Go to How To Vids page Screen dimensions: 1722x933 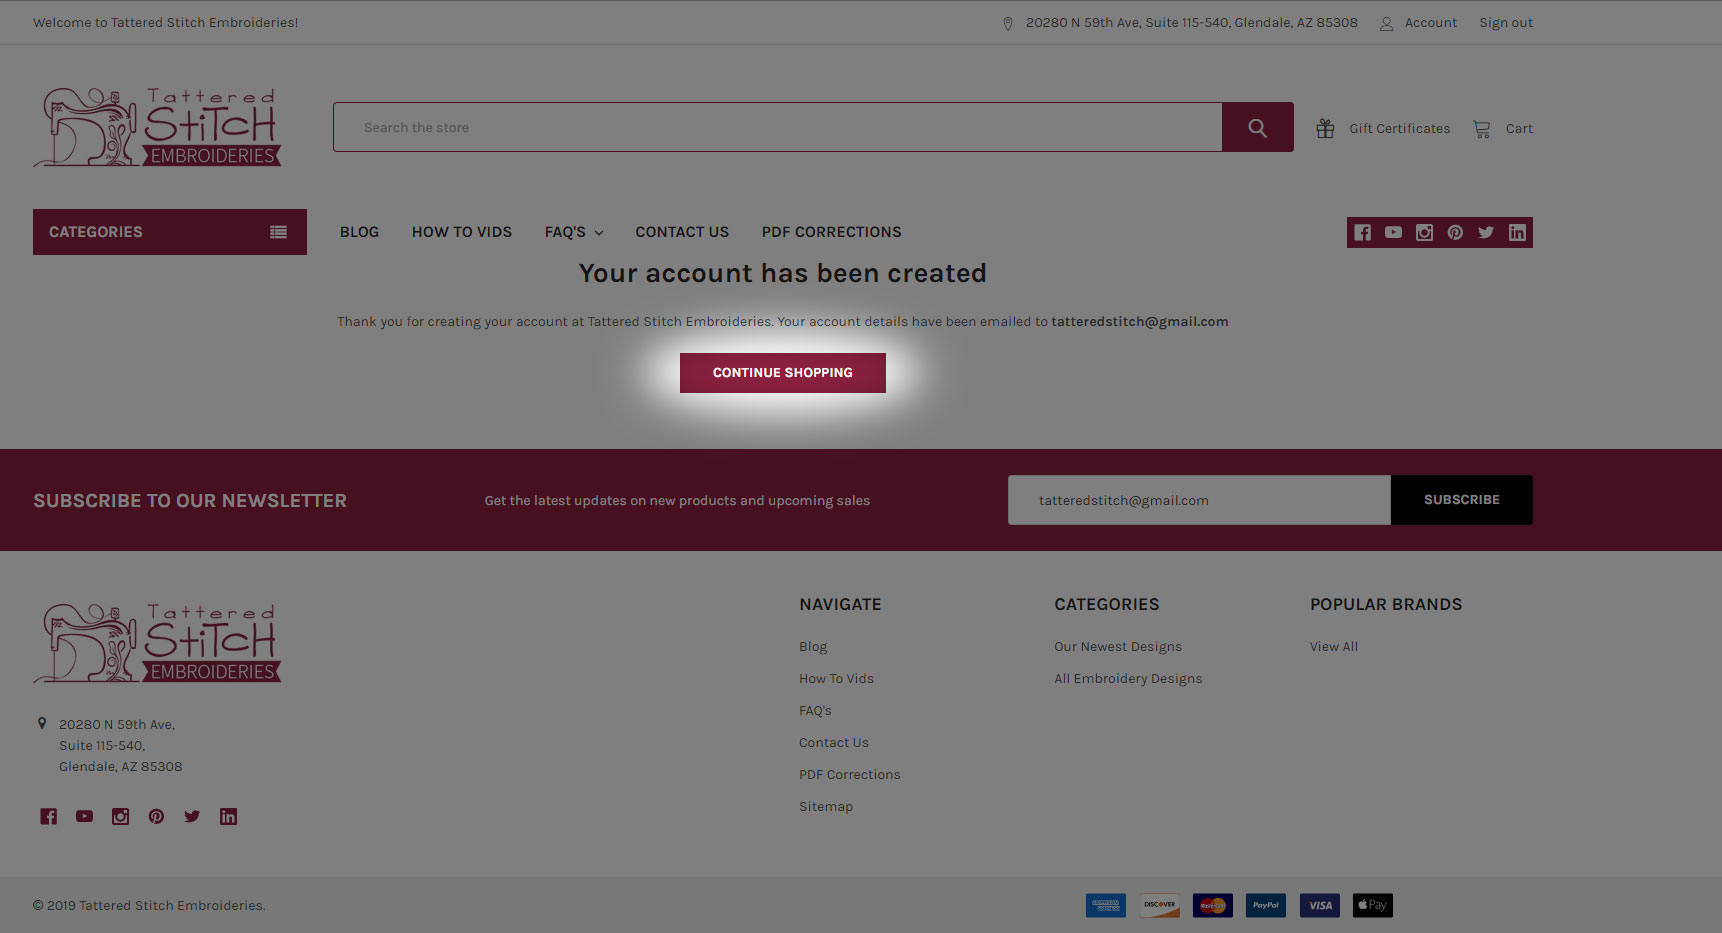461,232
